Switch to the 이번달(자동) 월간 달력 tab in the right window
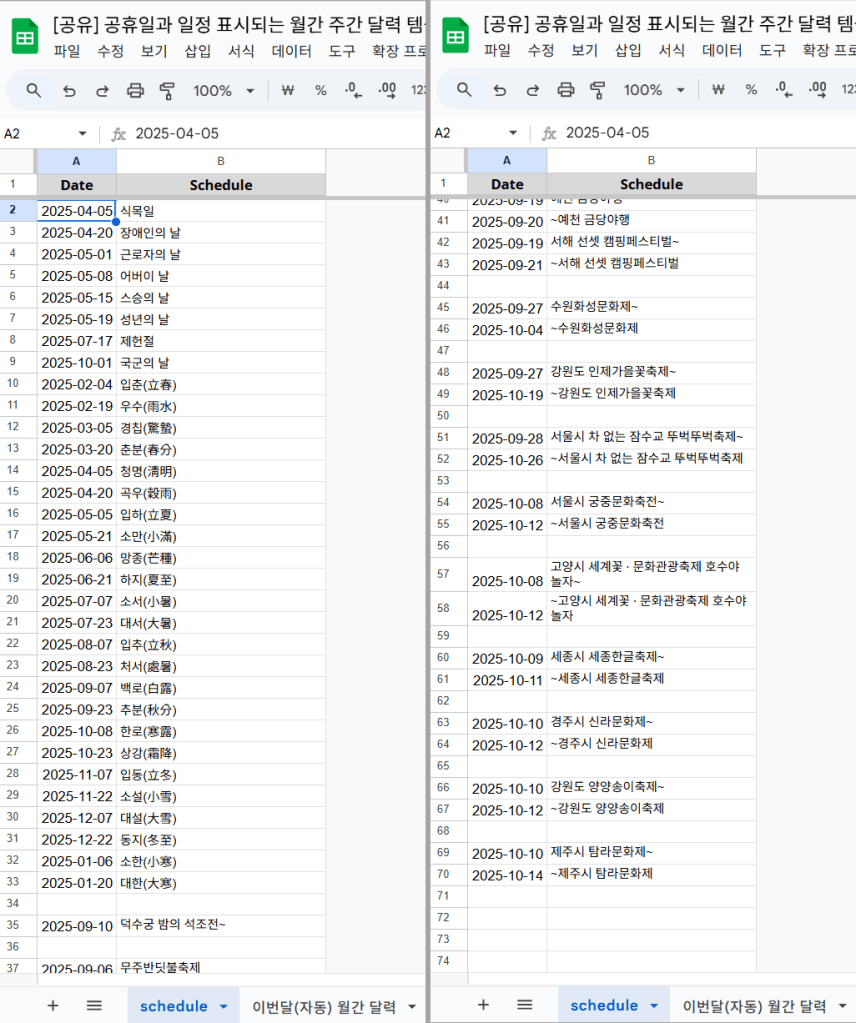Image resolution: width=856 pixels, height=1023 pixels. pos(754,1006)
